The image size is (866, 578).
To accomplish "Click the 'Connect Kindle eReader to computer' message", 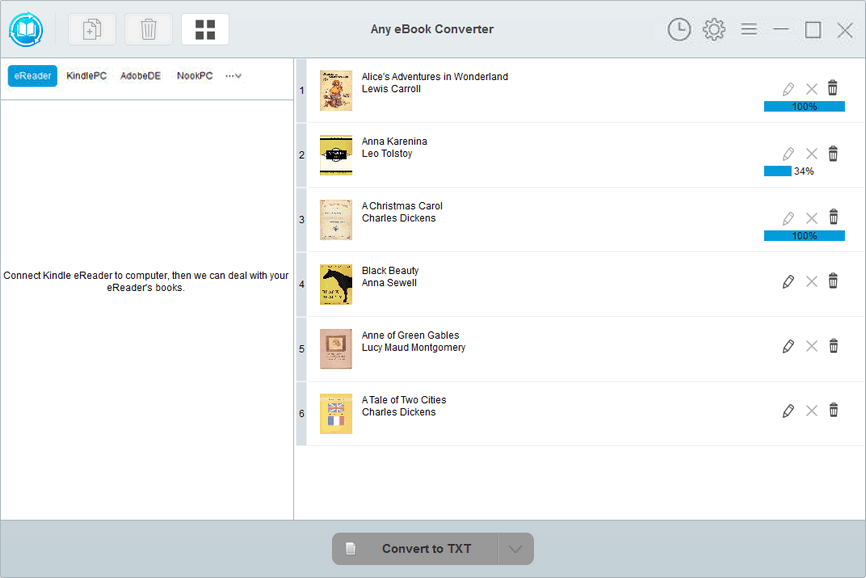I will click(x=146, y=282).
